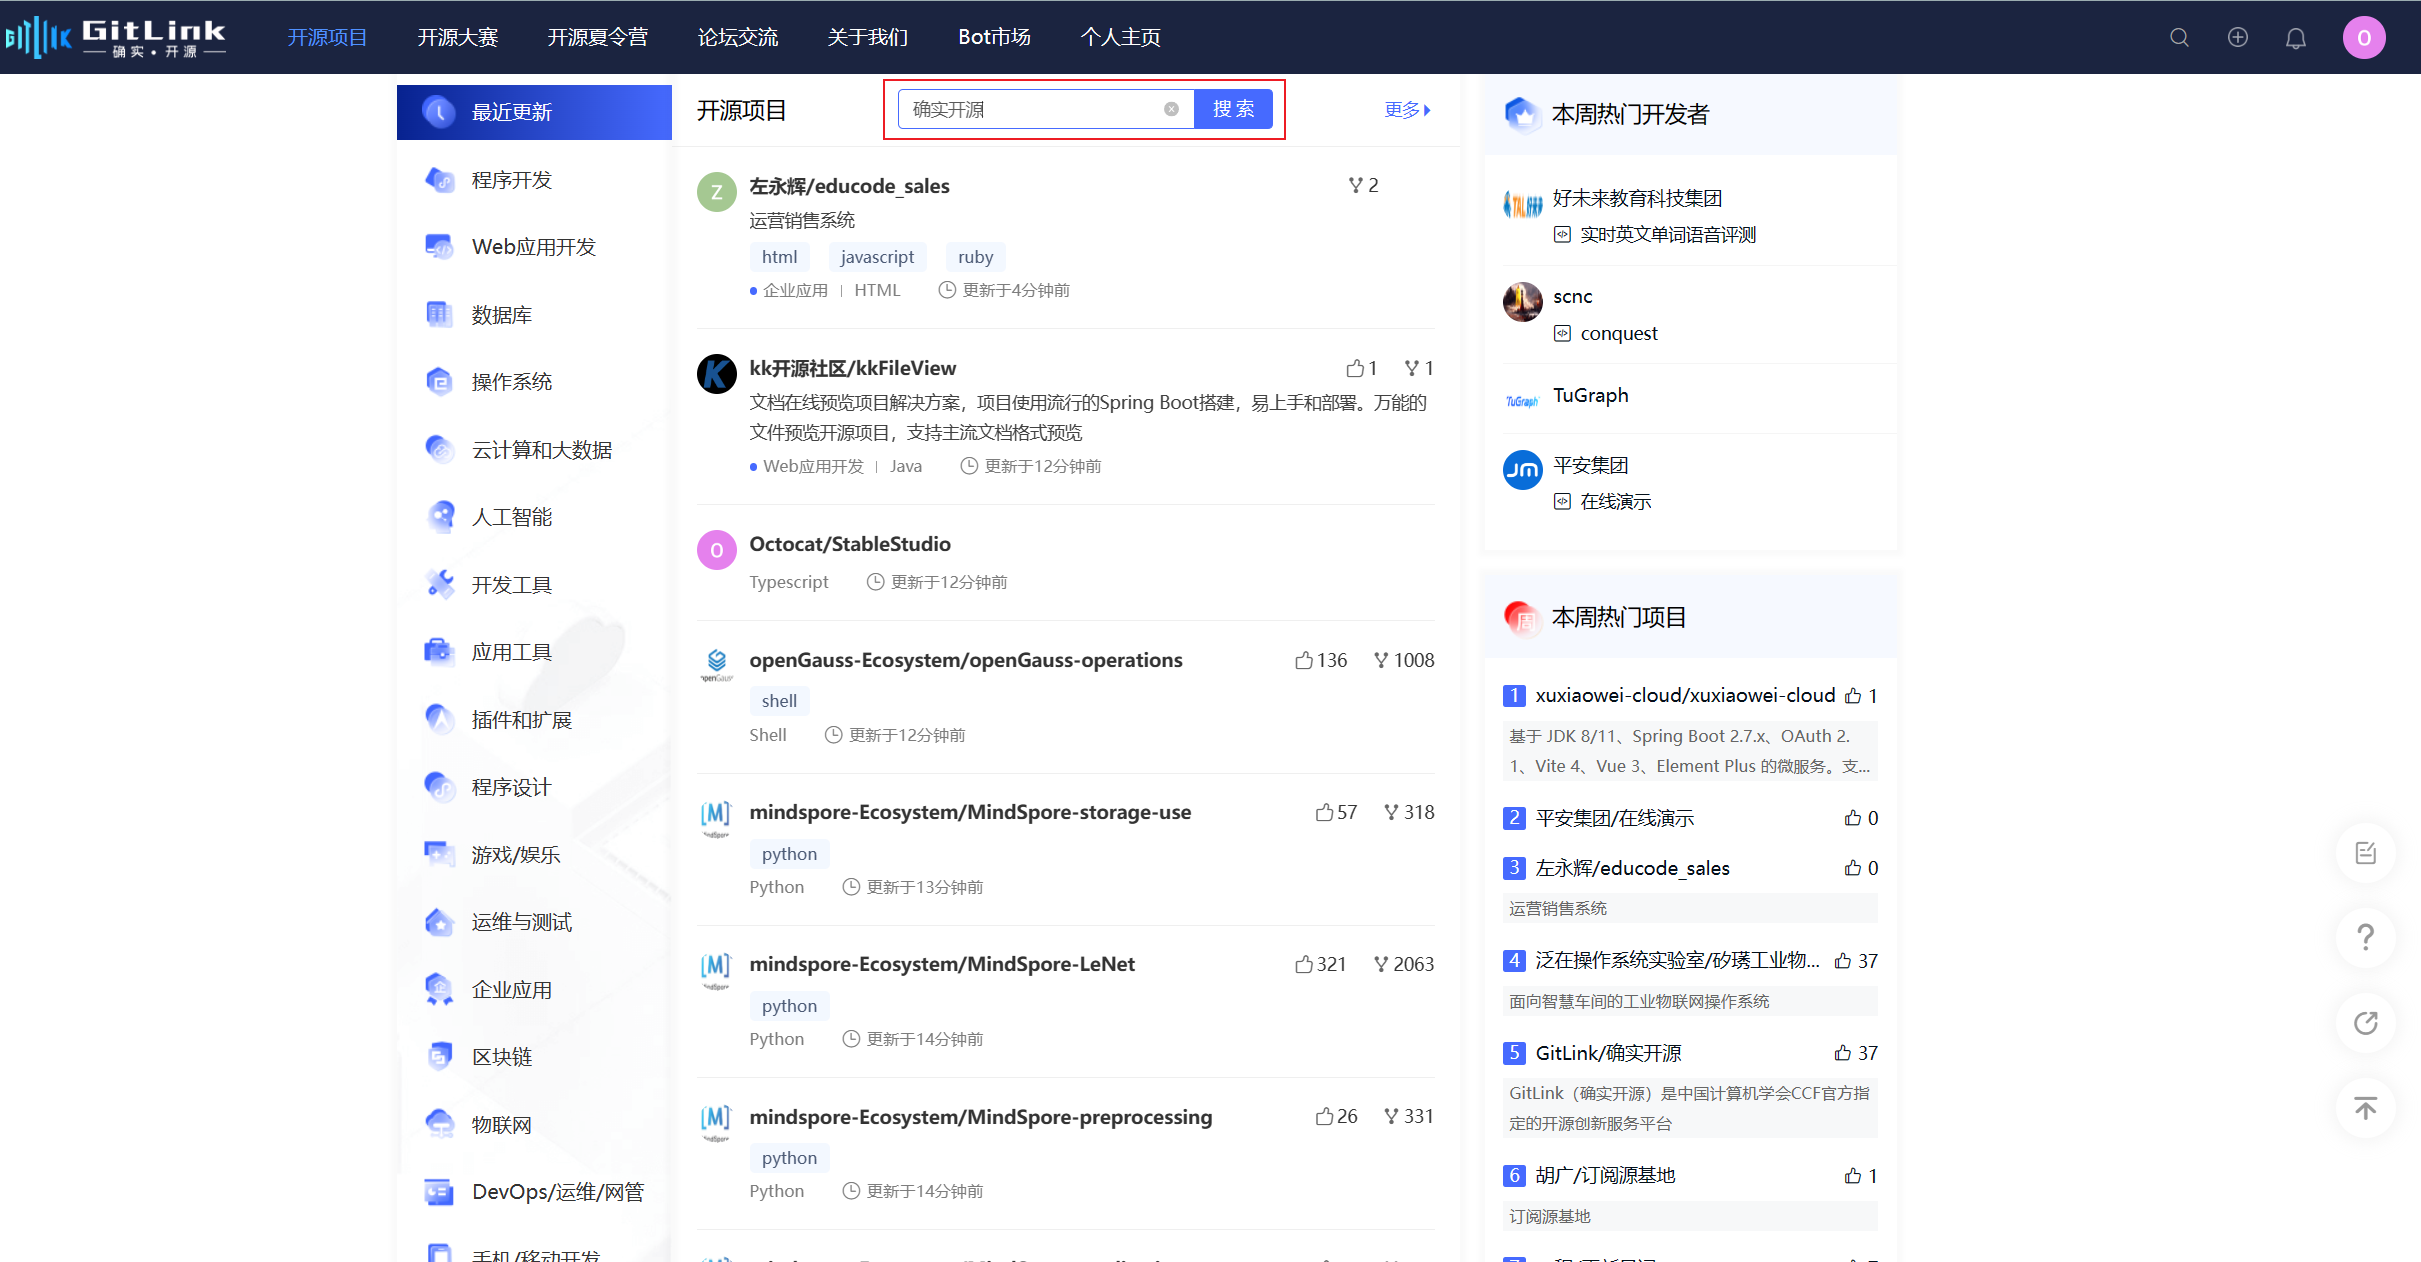Select the 开源项目 nav item
Viewport: 2421px width, 1262px height.
[327, 37]
